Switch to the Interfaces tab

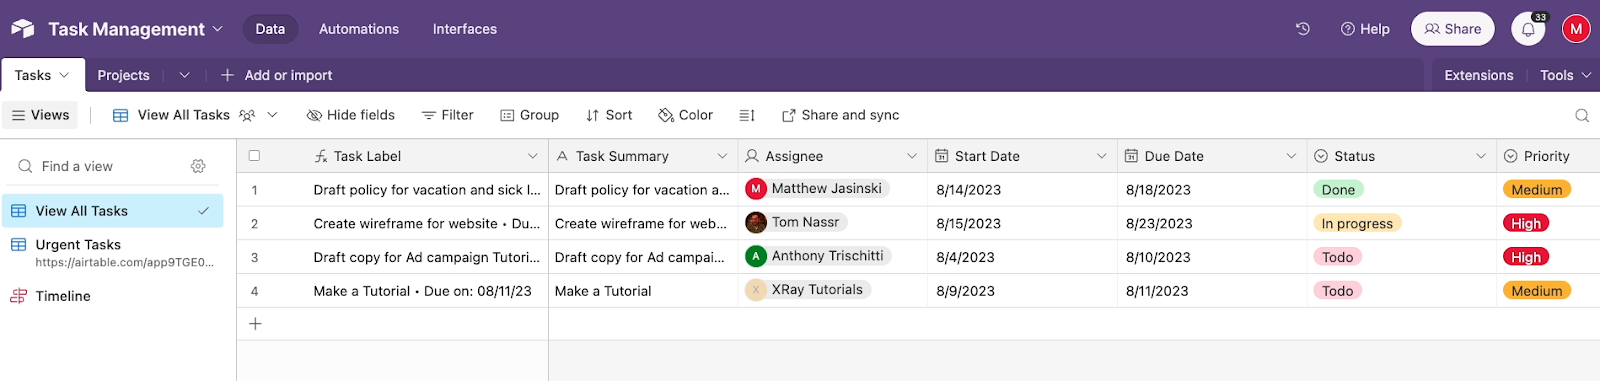(x=465, y=29)
